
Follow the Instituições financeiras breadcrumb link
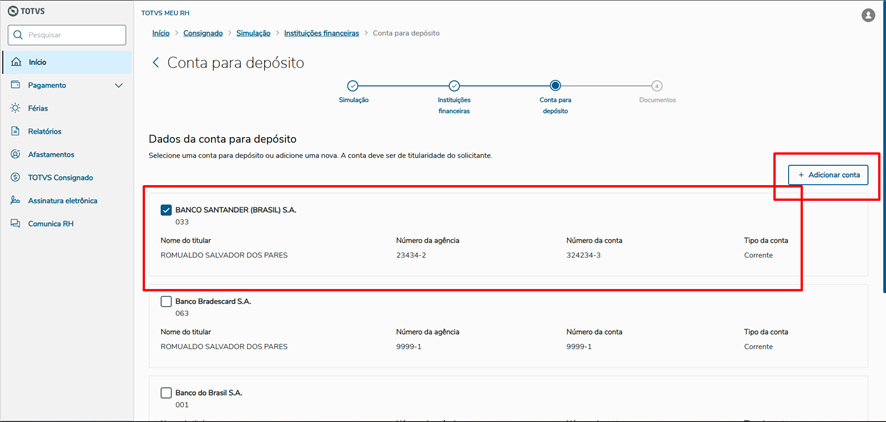click(x=322, y=33)
